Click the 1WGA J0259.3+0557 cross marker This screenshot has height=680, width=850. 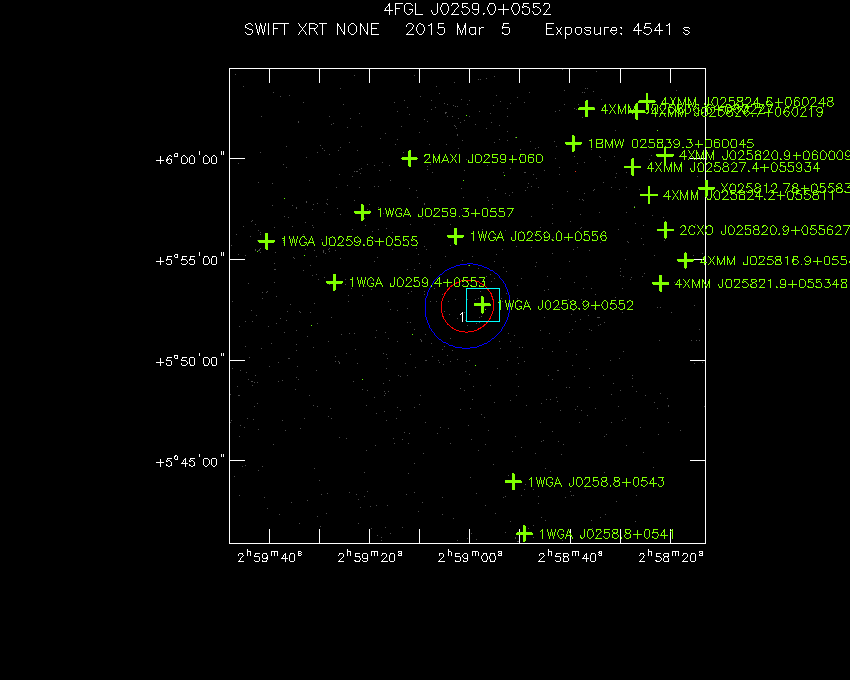[362, 212]
